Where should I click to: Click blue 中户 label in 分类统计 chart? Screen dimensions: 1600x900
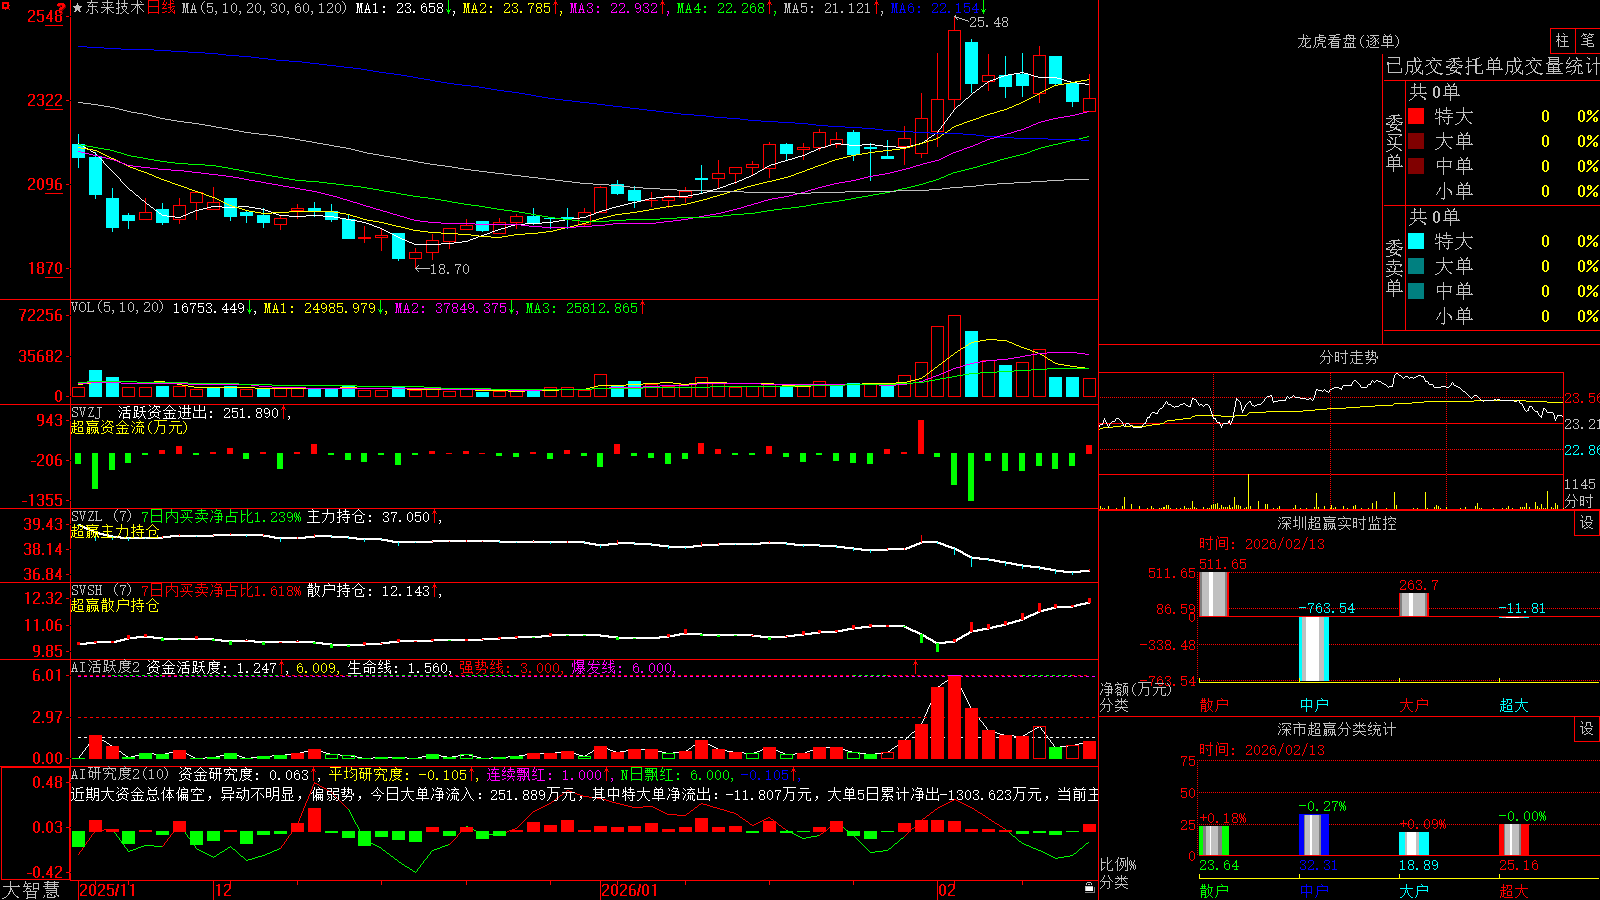click(x=1314, y=890)
